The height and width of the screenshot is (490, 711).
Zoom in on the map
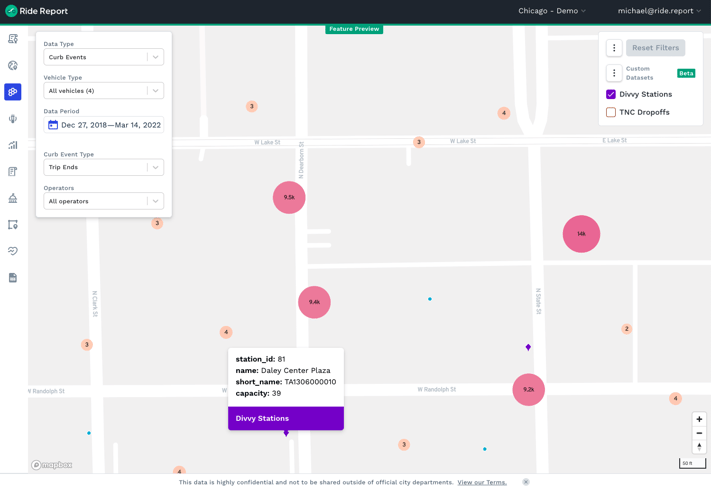point(699,419)
